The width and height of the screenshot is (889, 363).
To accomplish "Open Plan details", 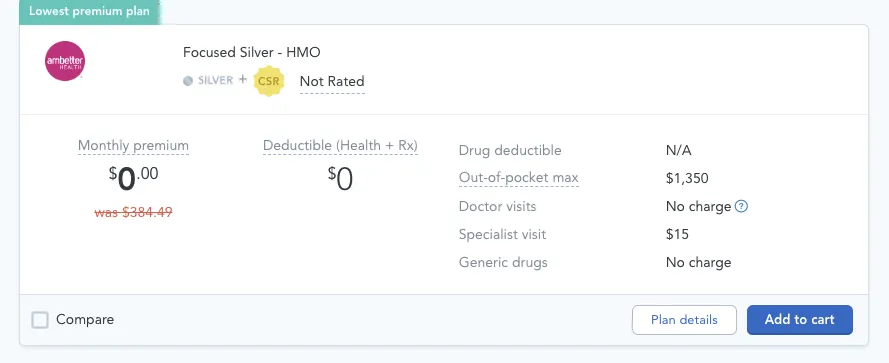I will [x=684, y=320].
